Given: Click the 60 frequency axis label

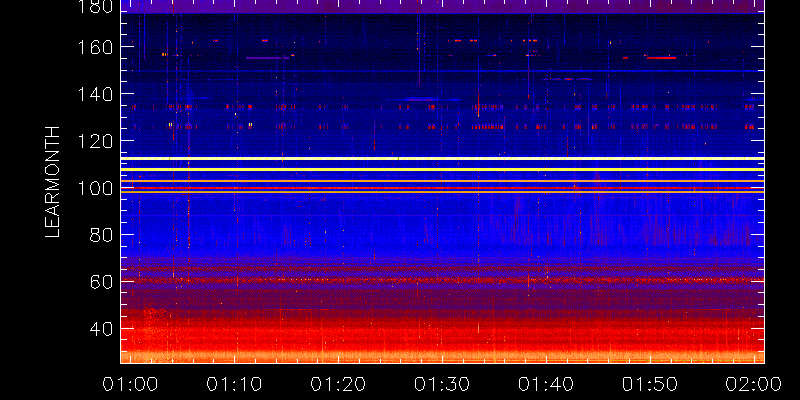Looking at the screenshot, I should (102, 282).
